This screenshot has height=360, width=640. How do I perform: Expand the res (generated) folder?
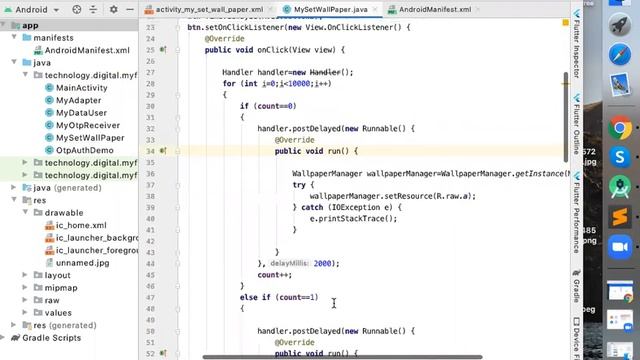[x=14, y=325]
